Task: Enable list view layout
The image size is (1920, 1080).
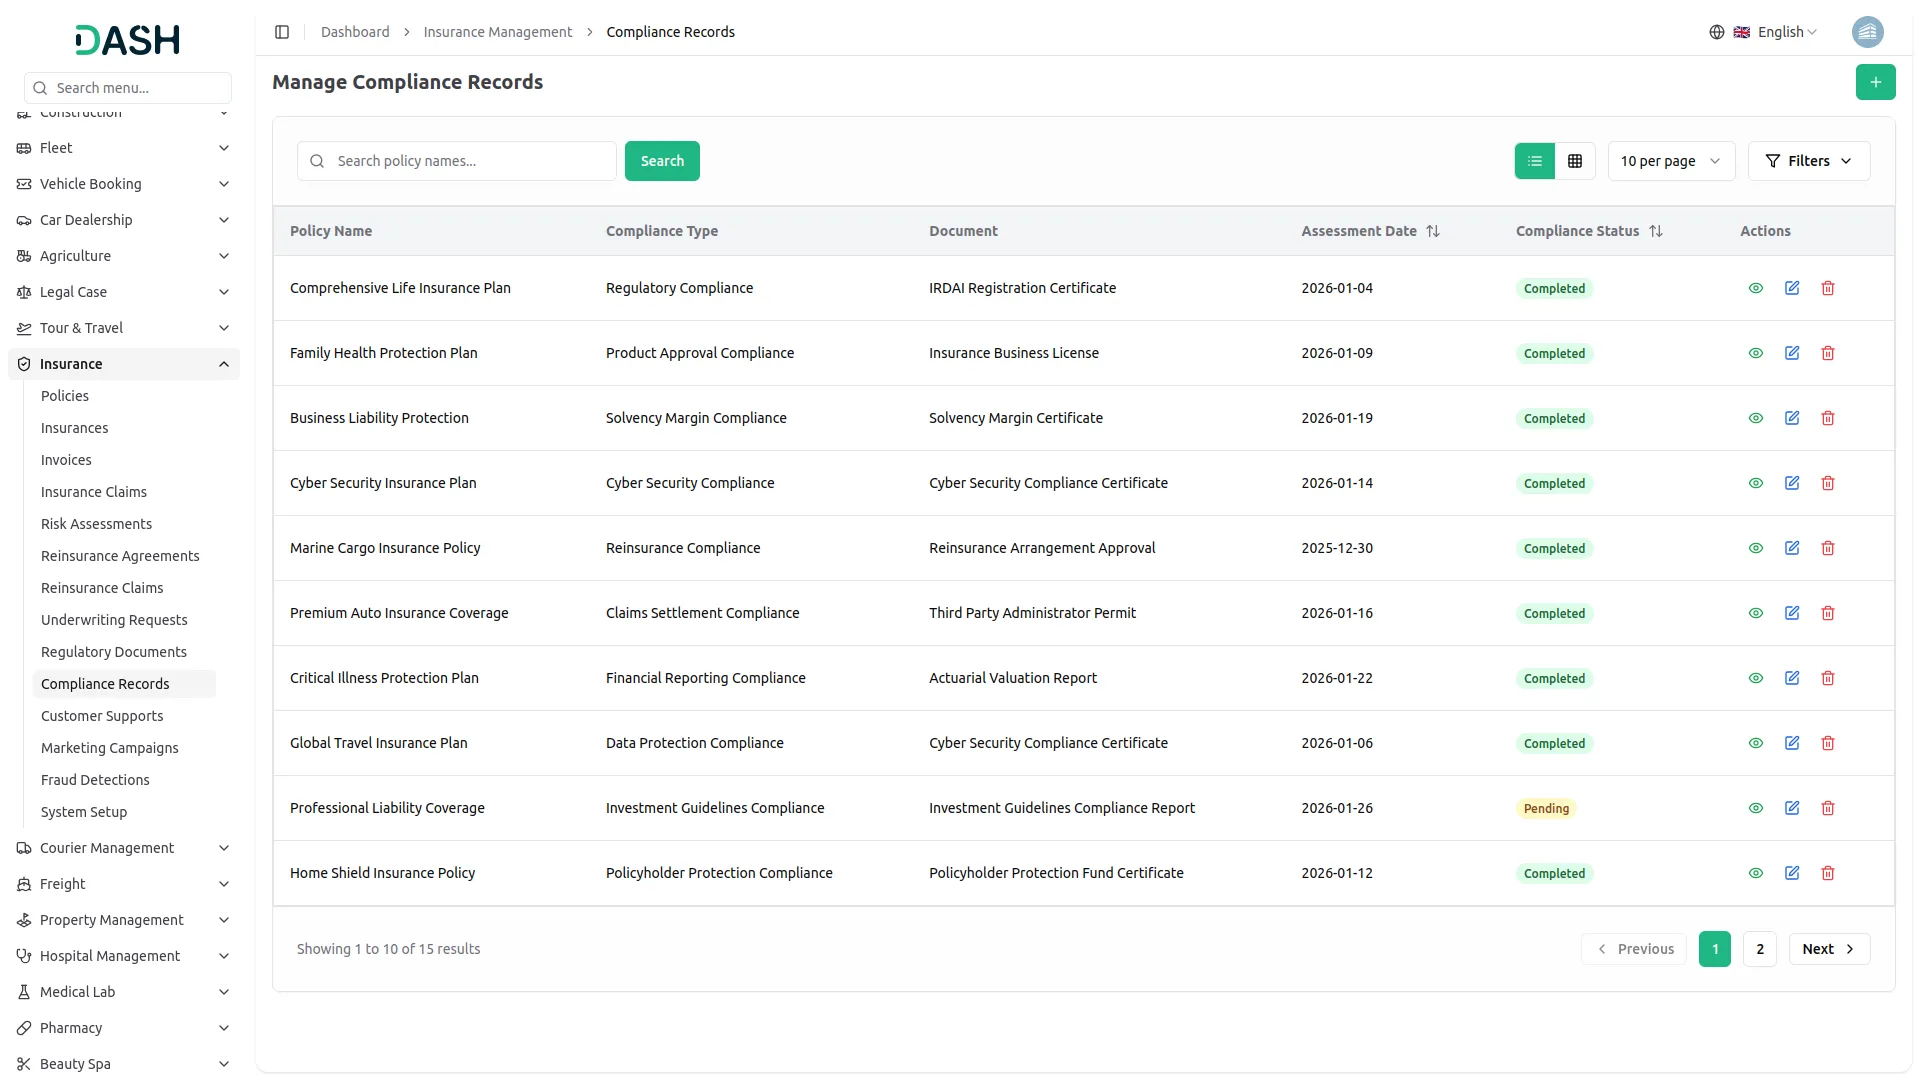Action: click(1535, 160)
